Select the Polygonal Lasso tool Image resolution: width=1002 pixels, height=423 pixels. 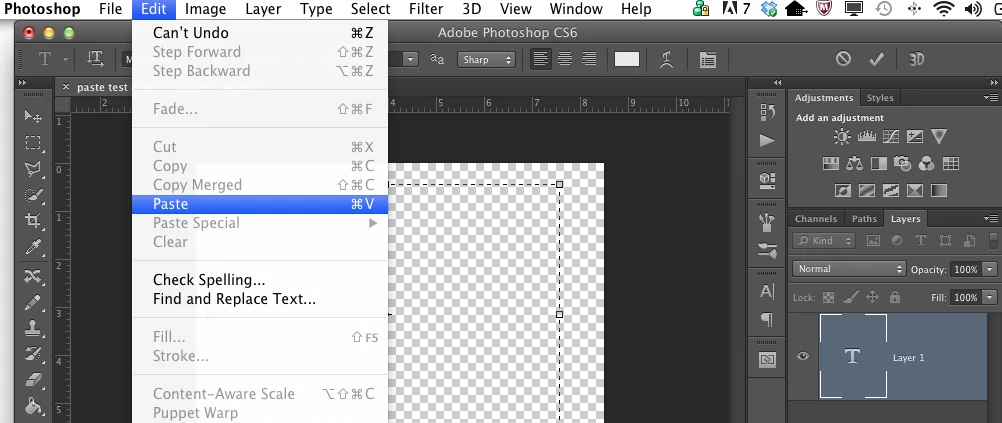[33, 169]
